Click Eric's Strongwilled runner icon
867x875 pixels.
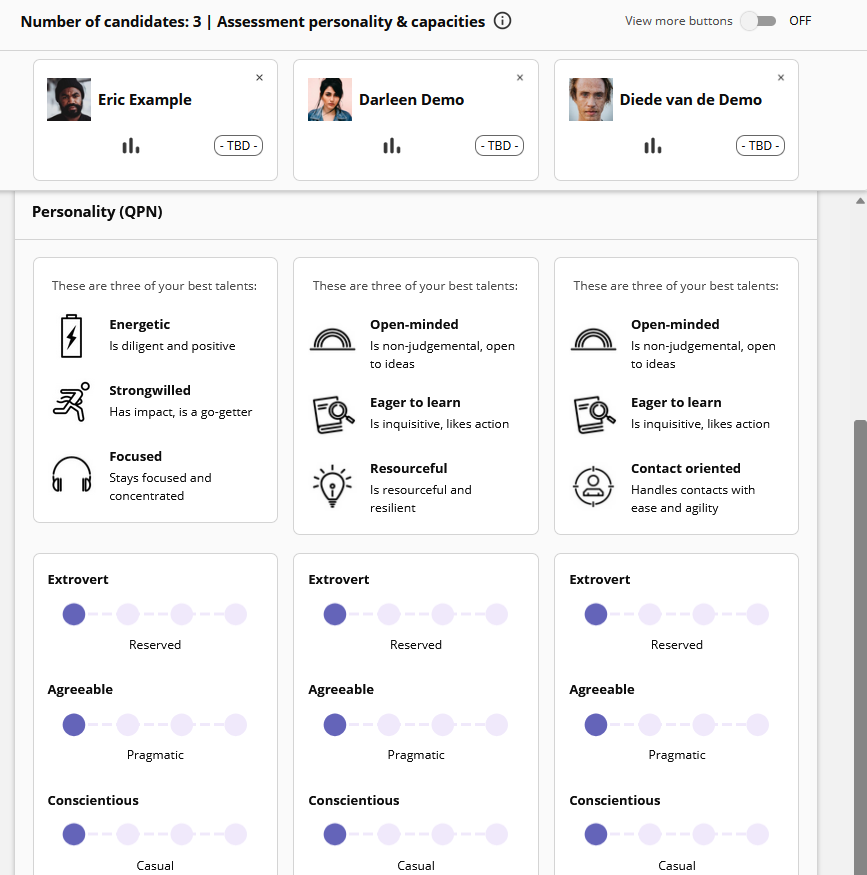(x=71, y=402)
